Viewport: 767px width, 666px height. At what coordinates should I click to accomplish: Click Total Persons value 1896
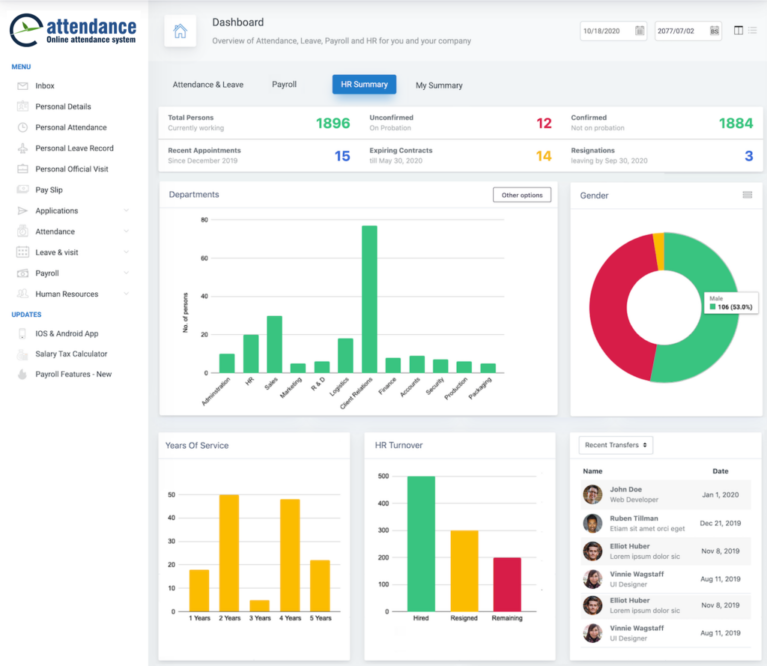point(333,123)
